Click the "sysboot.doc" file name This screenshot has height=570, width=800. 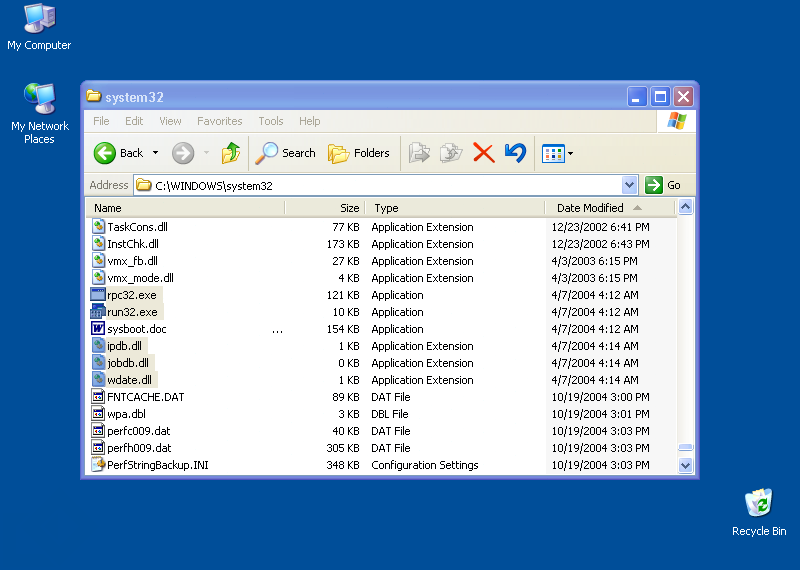pos(137,329)
